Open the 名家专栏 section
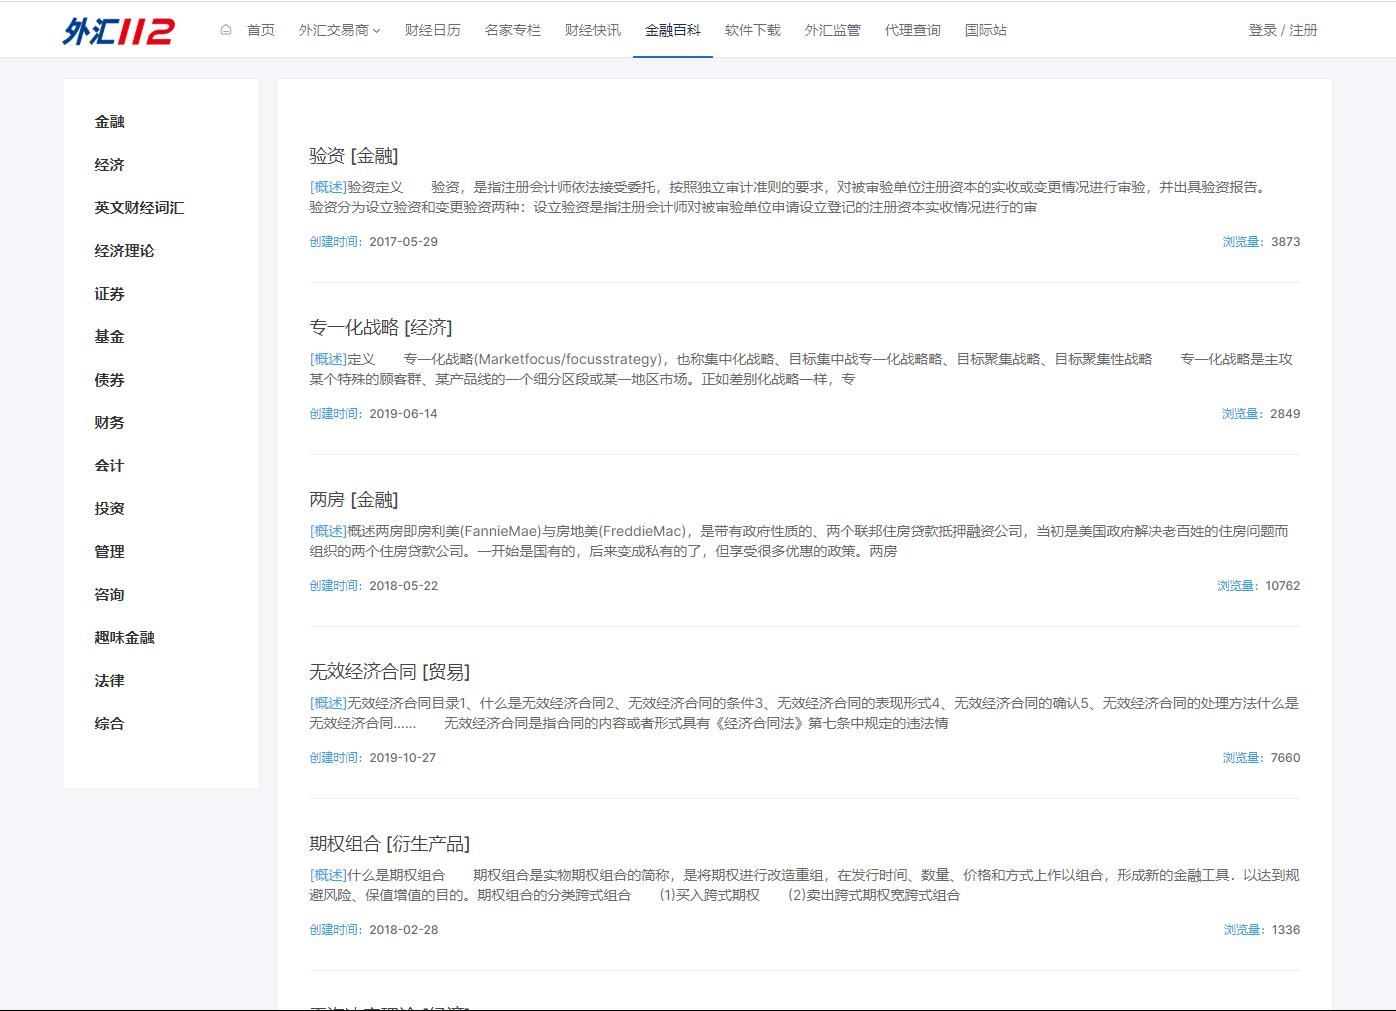Image resolution: width=1396 pixels, height=1011 pixels. [512, 30]
